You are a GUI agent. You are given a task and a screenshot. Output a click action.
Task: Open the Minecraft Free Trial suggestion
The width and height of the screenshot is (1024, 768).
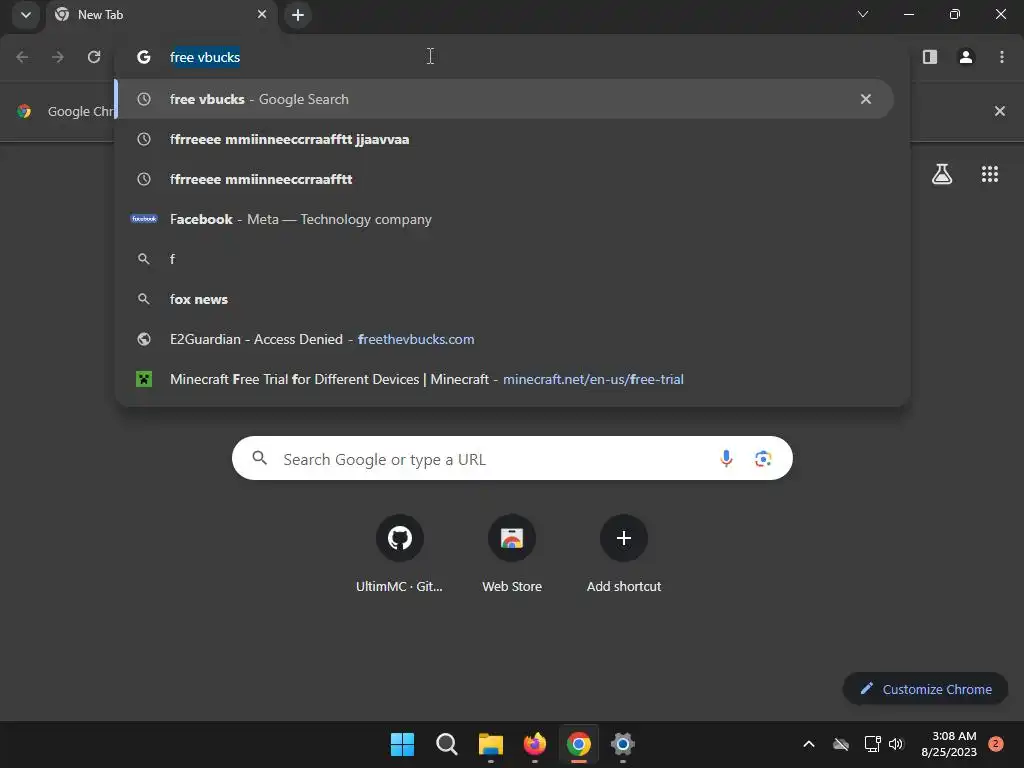(x=512, y=379)
